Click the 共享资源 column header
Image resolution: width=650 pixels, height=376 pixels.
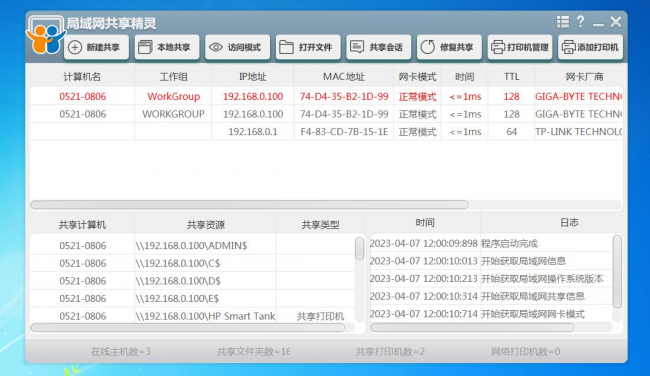[206, 225]
